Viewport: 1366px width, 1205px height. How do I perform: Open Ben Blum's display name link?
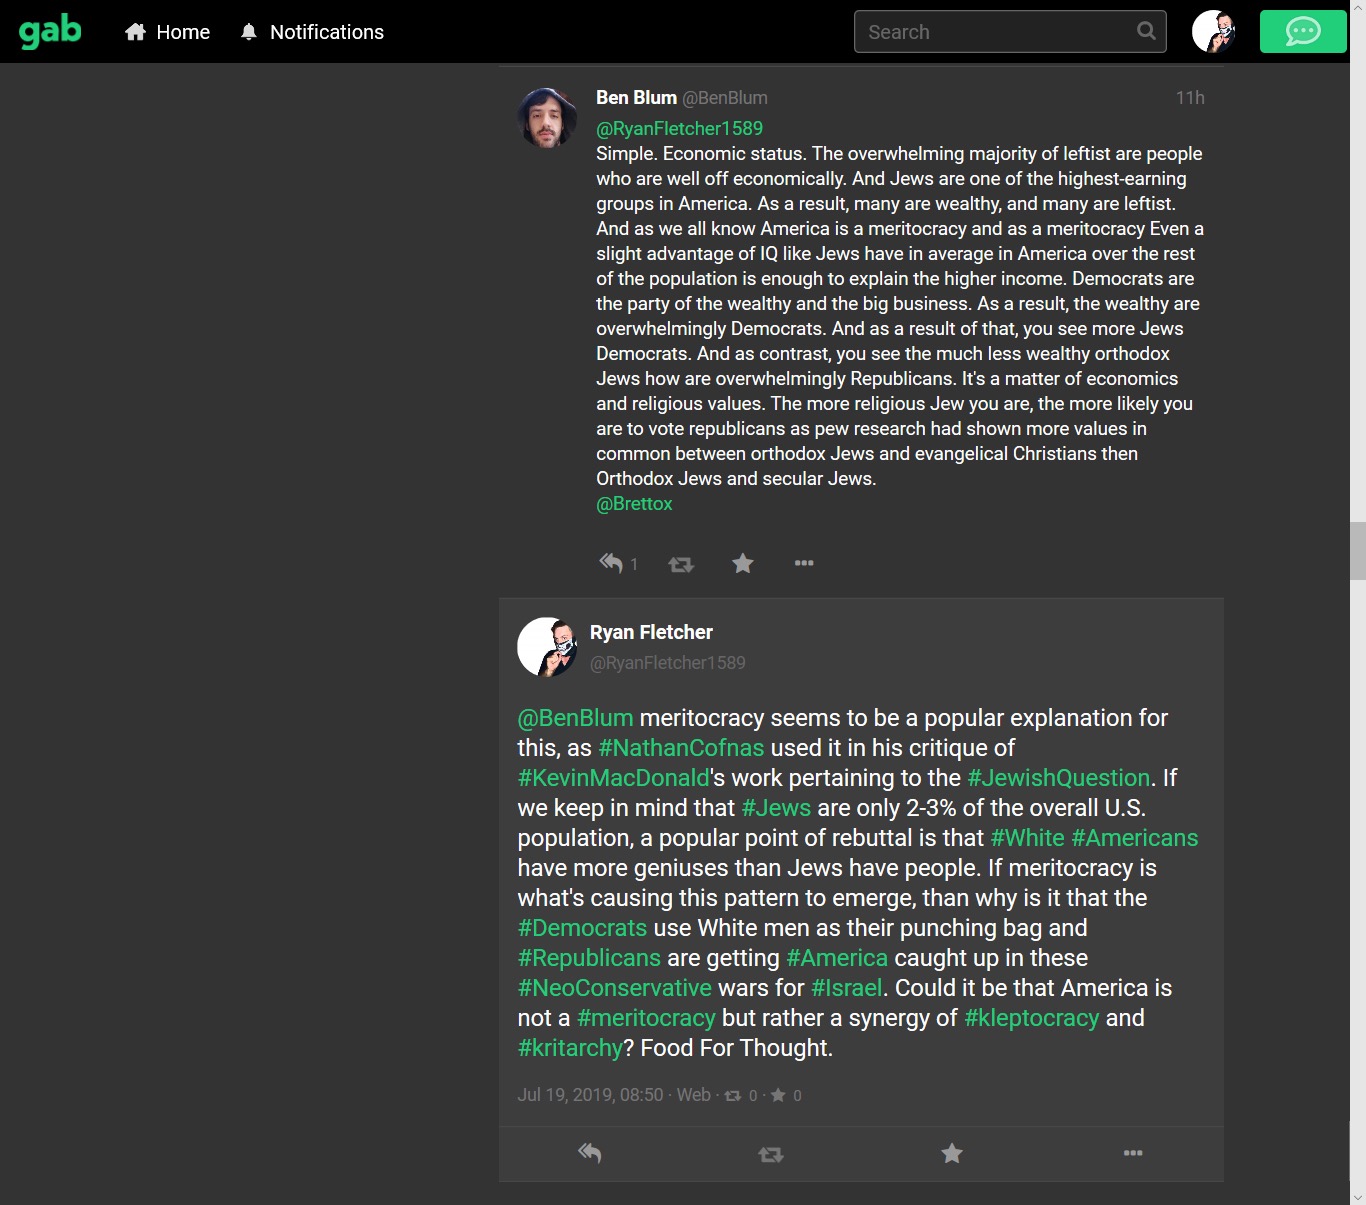point(636,97)
